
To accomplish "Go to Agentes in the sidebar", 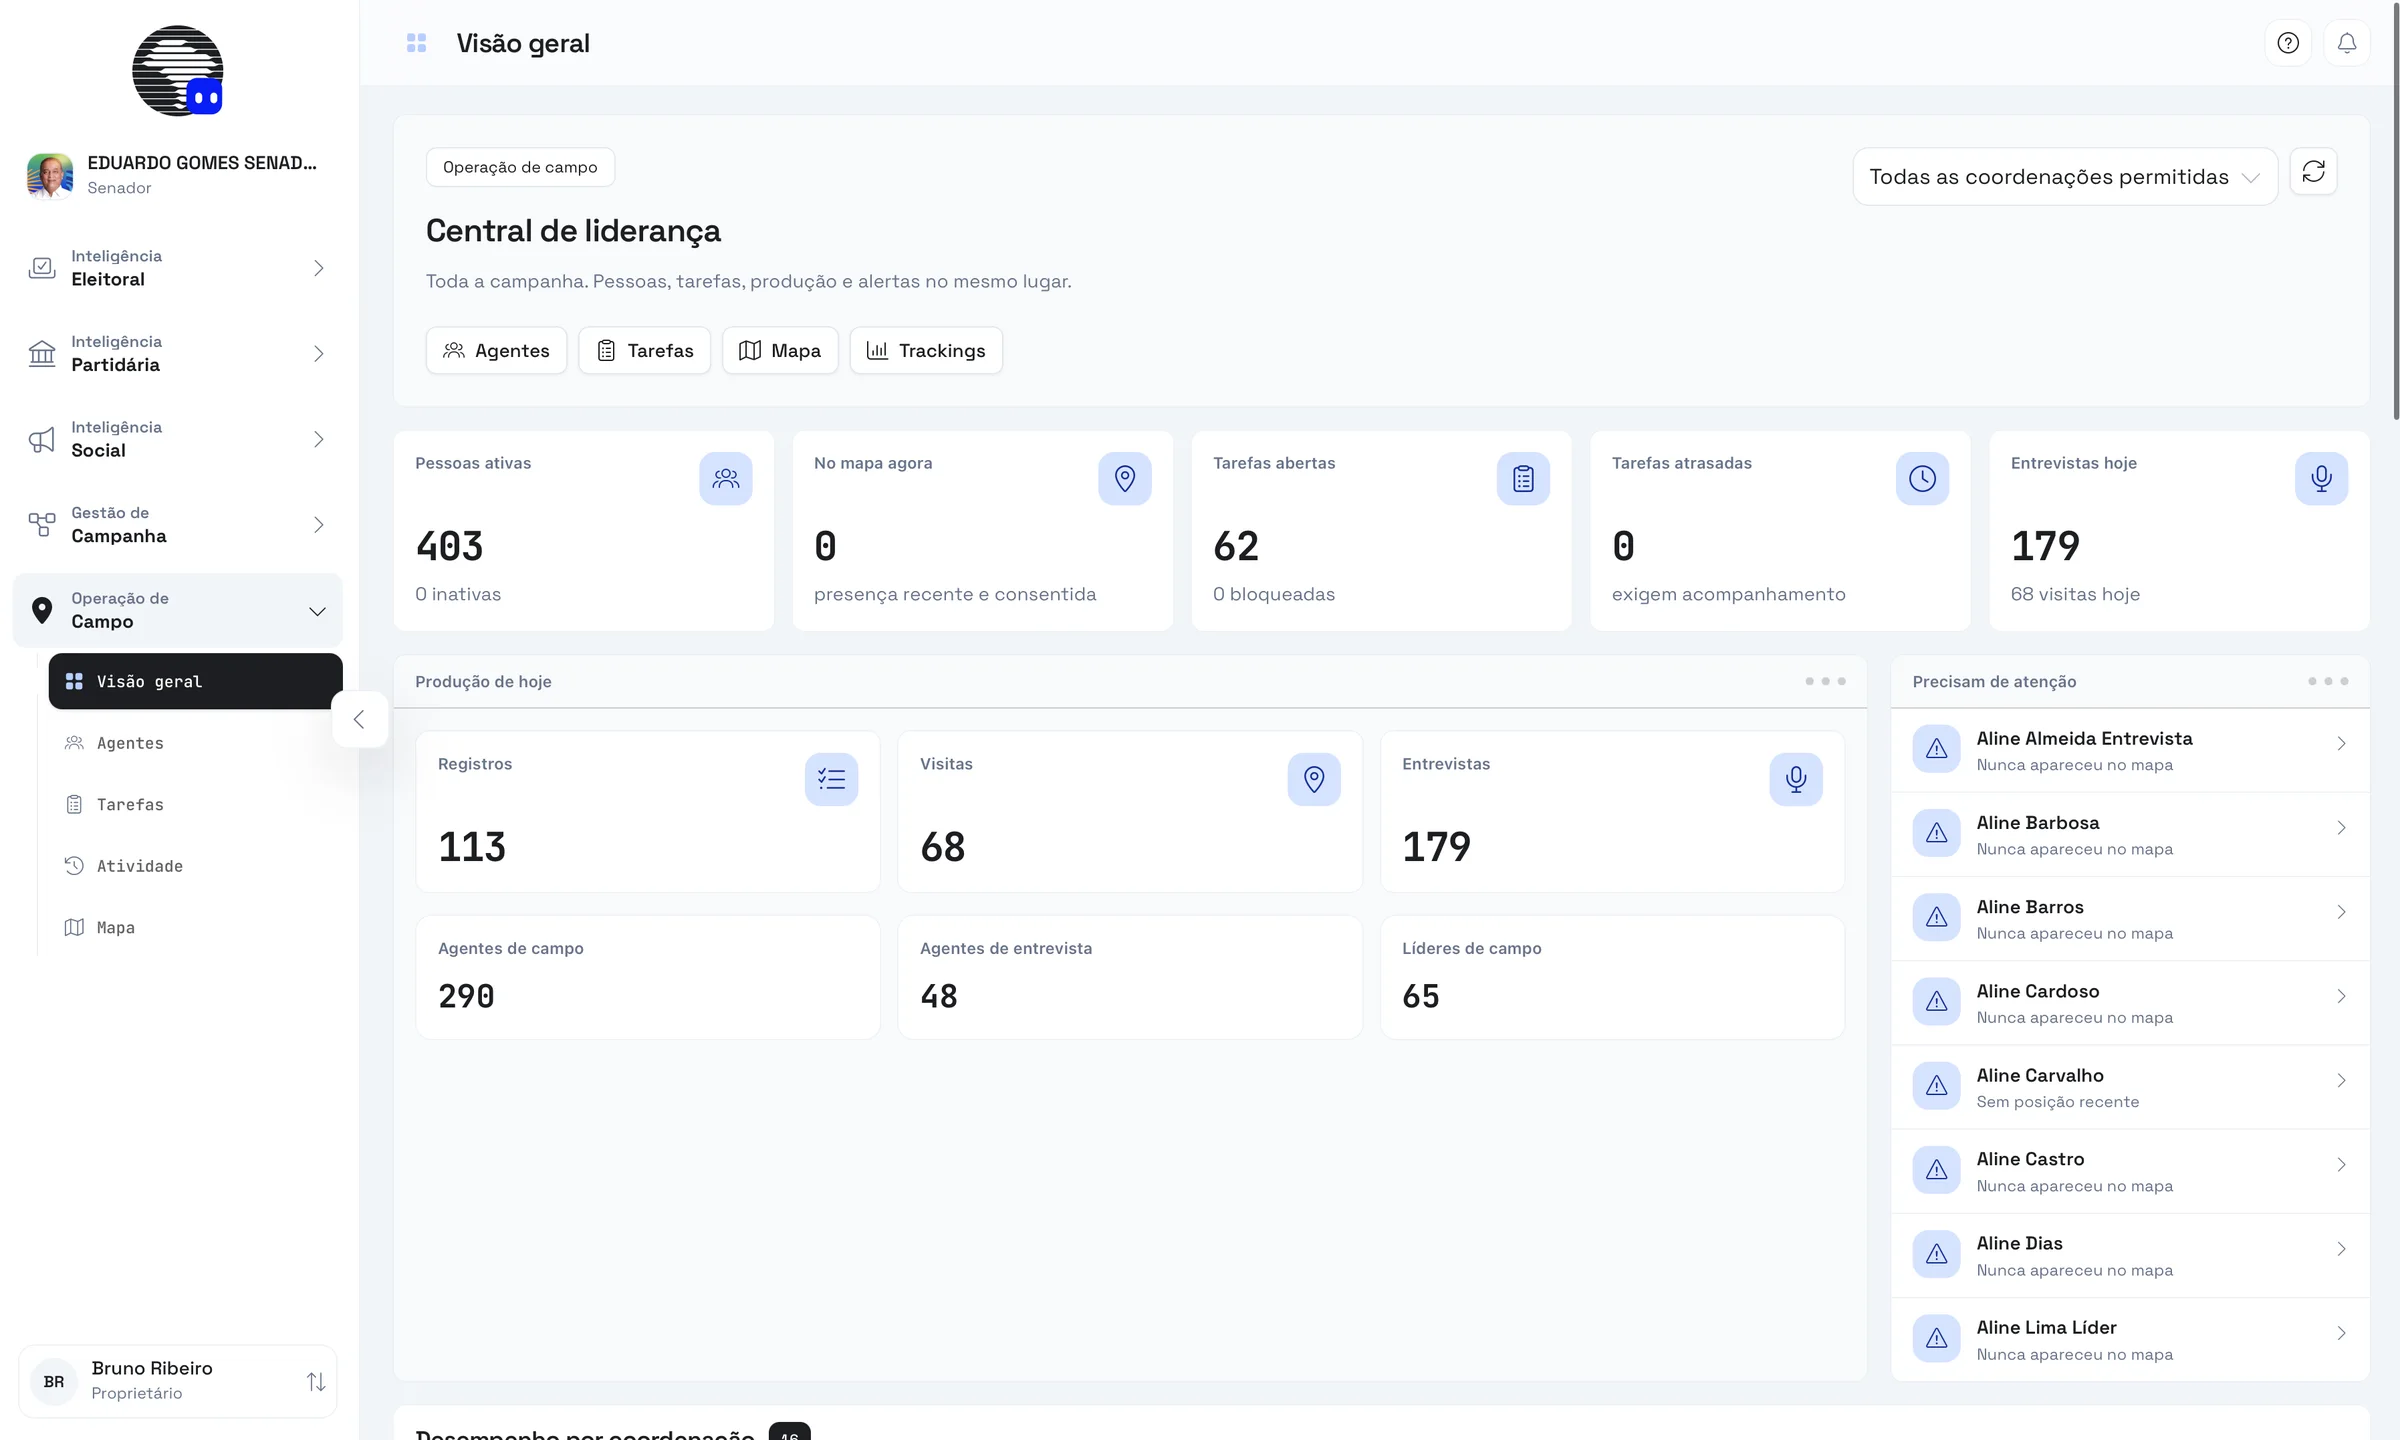I will point(195,743).
